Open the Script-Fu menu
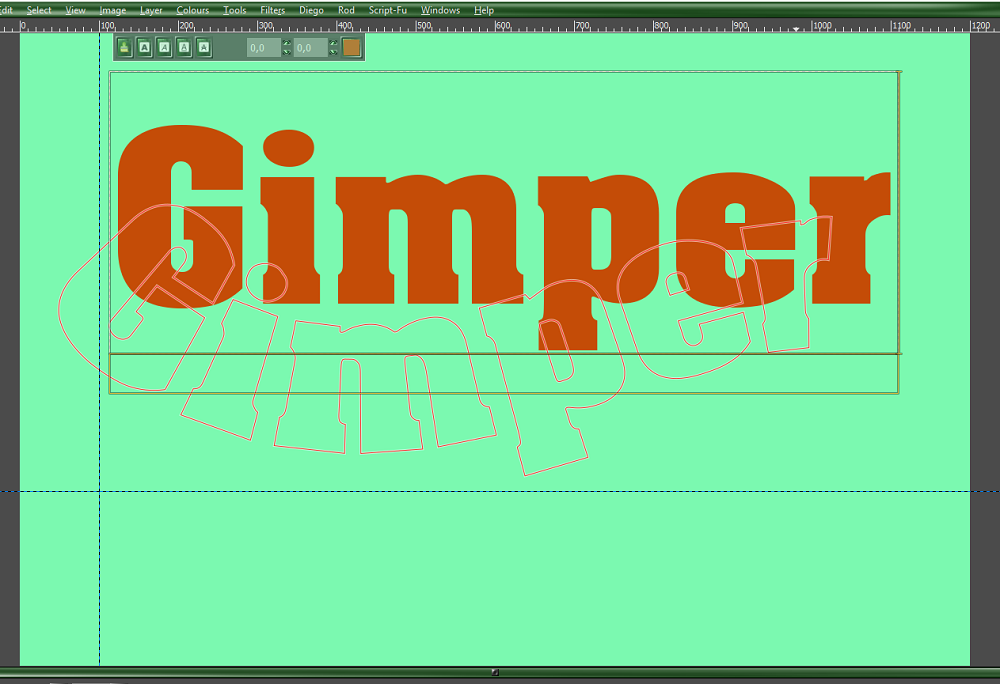Image resolution: width=1000 pixels, height=684 pixels. tap(388, 10)
